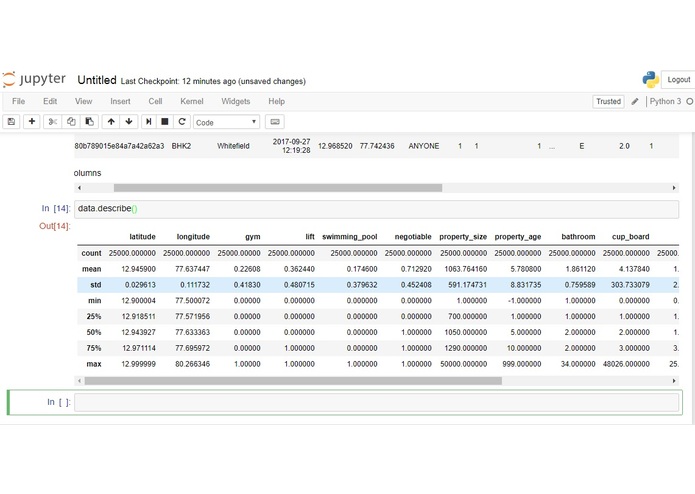Image resolution: width=695 pixels, height=494 pixels.
Task: Open the File menu
Action: [18, 101]
